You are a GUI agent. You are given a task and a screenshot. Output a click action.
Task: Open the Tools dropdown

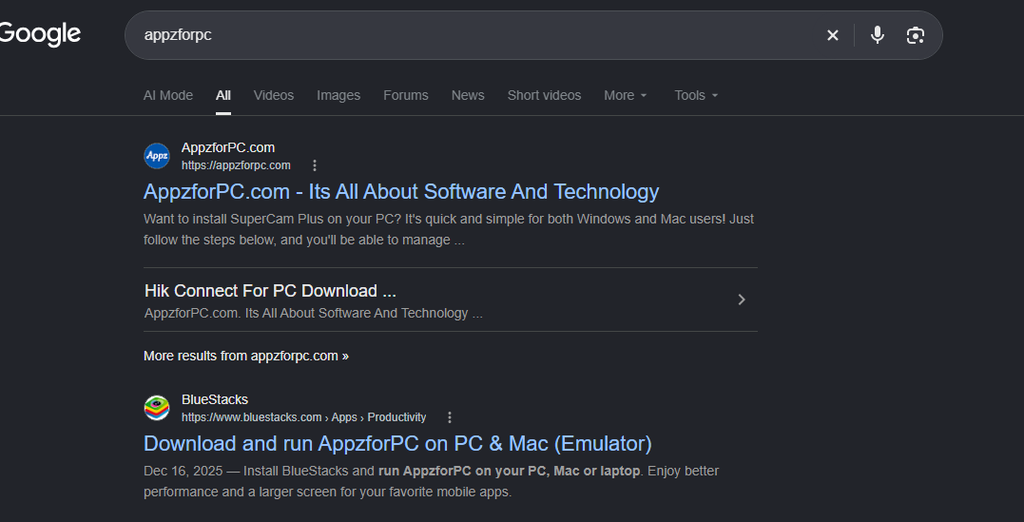(696, 95)
